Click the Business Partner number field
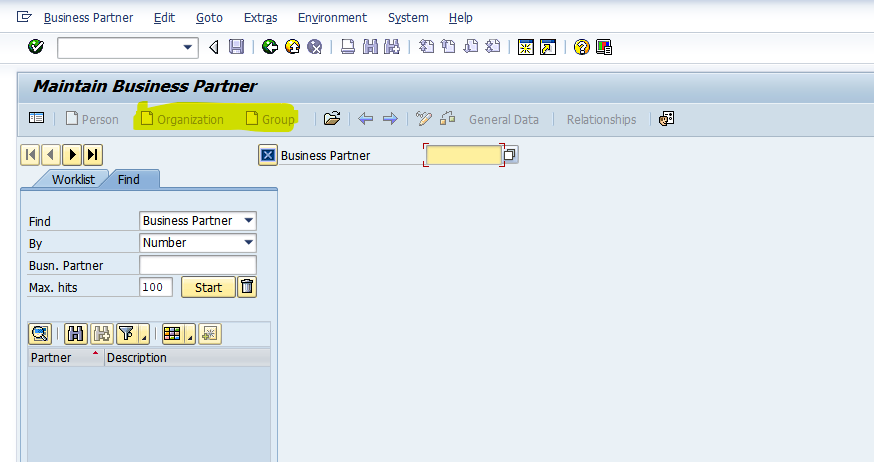The width and height of the screenshot is (874, 462). click(x=464, y=155)
